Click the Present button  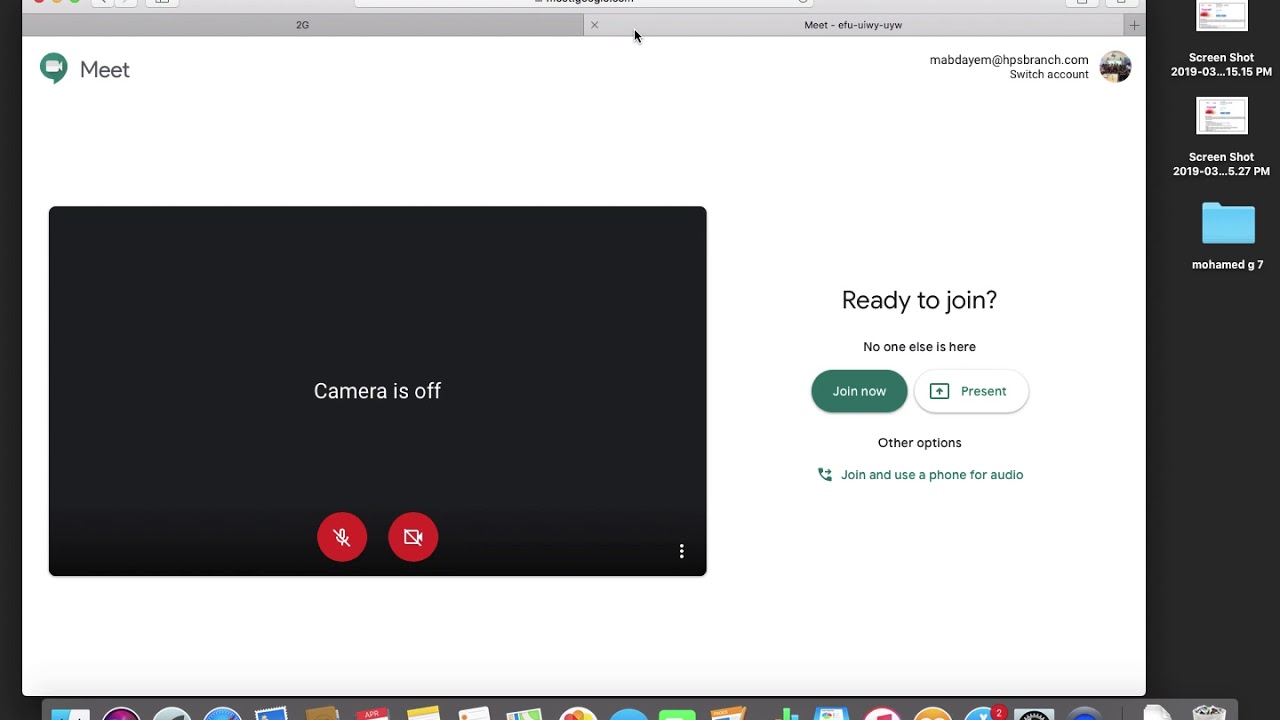click(971, 391)
